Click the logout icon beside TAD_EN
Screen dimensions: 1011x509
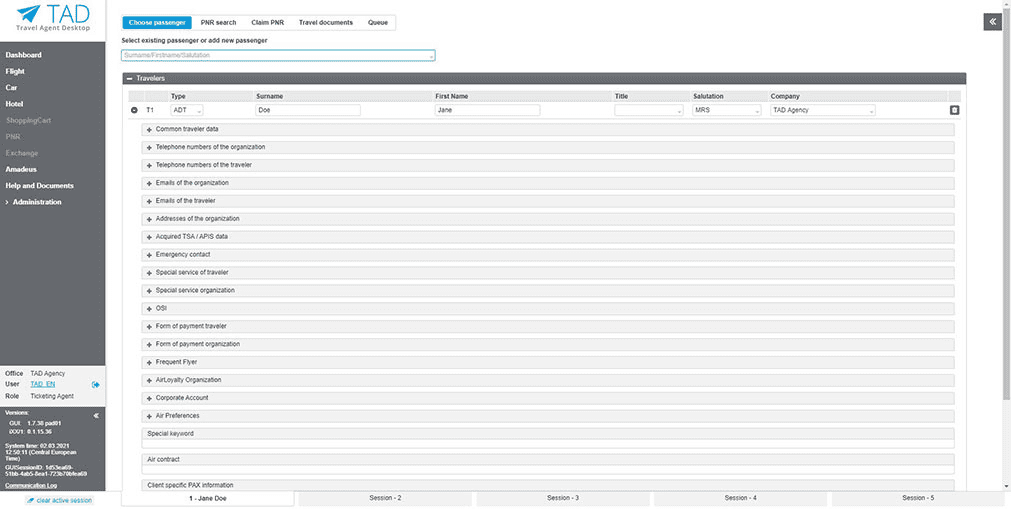tap(96, 384)
